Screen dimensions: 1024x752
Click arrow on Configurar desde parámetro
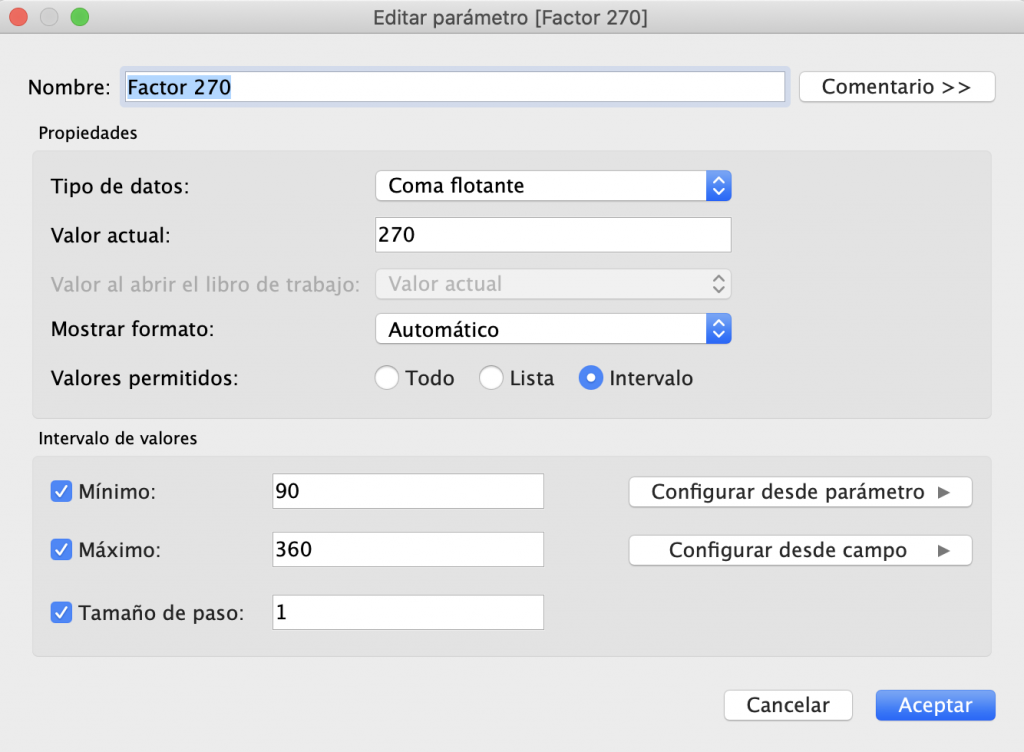944,492
